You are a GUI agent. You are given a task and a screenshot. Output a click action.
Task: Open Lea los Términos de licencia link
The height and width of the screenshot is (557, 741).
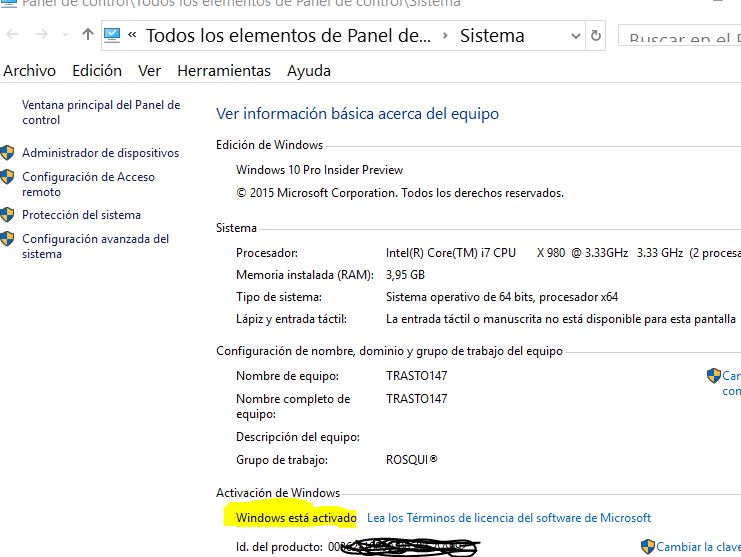pyautogui.click(x=509, y=518)
